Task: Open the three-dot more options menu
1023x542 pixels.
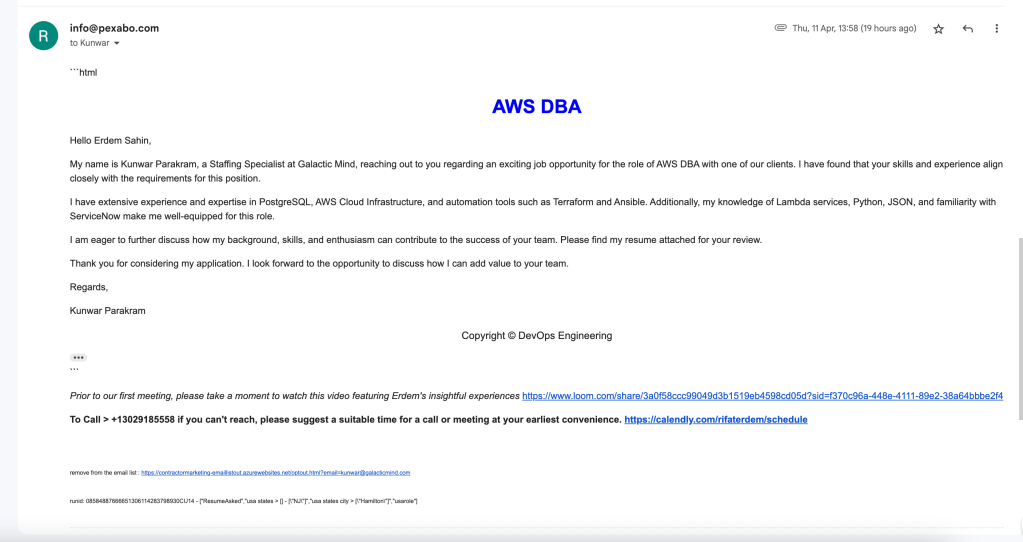Action: pos(996,29)
